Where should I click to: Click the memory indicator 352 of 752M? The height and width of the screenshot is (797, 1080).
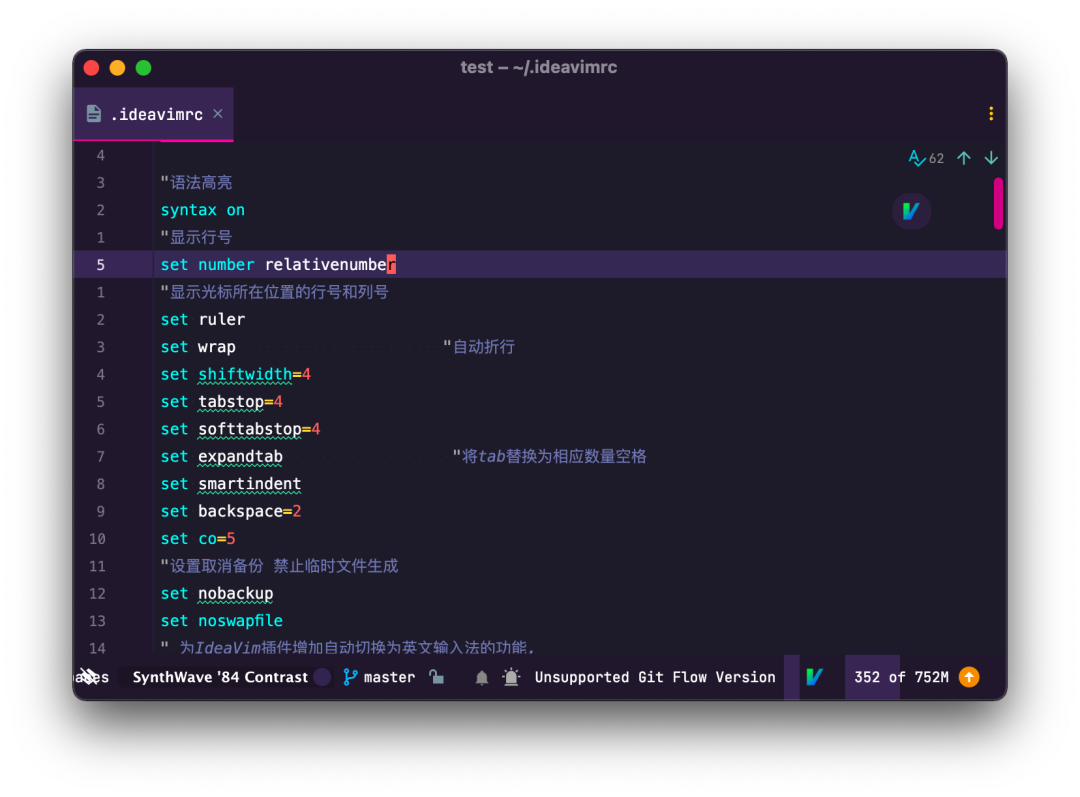pos(901,677)
